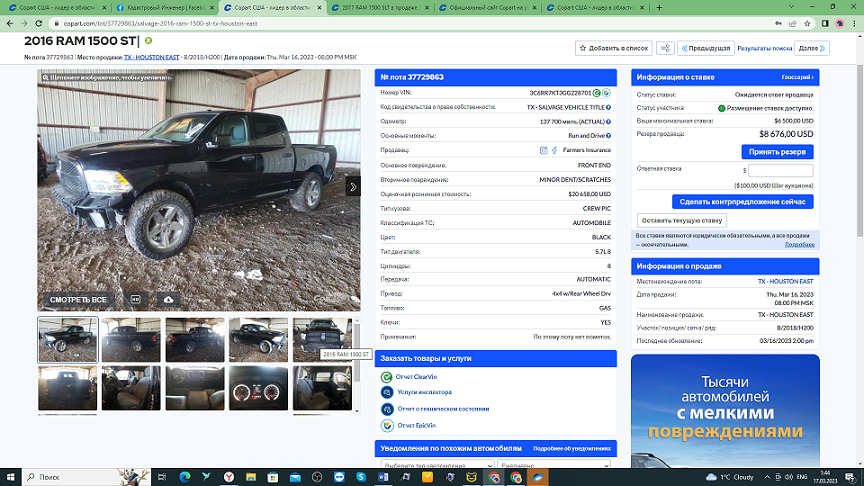Bookmark this page with the star icon
The width and height of the screenshot is (864, 486).
coord(807,24)
